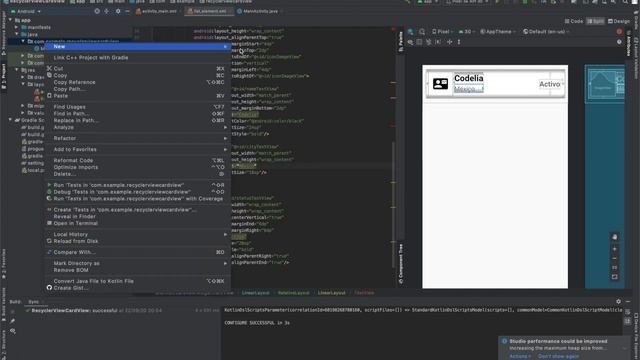Image resolution: width=640 pixels, height=360 pixels.
Task: Switch editor to Code view
Action: pyautogui.click(x=574, y=21)
